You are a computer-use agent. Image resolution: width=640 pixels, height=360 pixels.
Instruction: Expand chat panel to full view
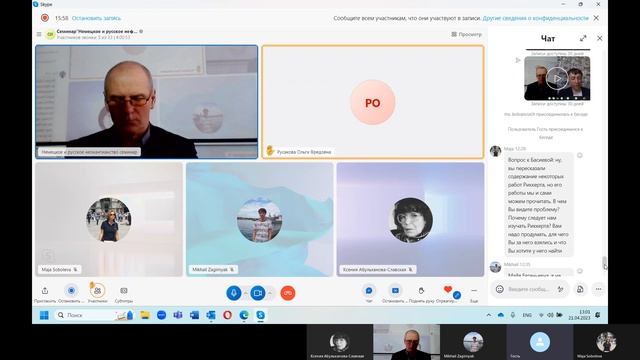coord(583,38)
